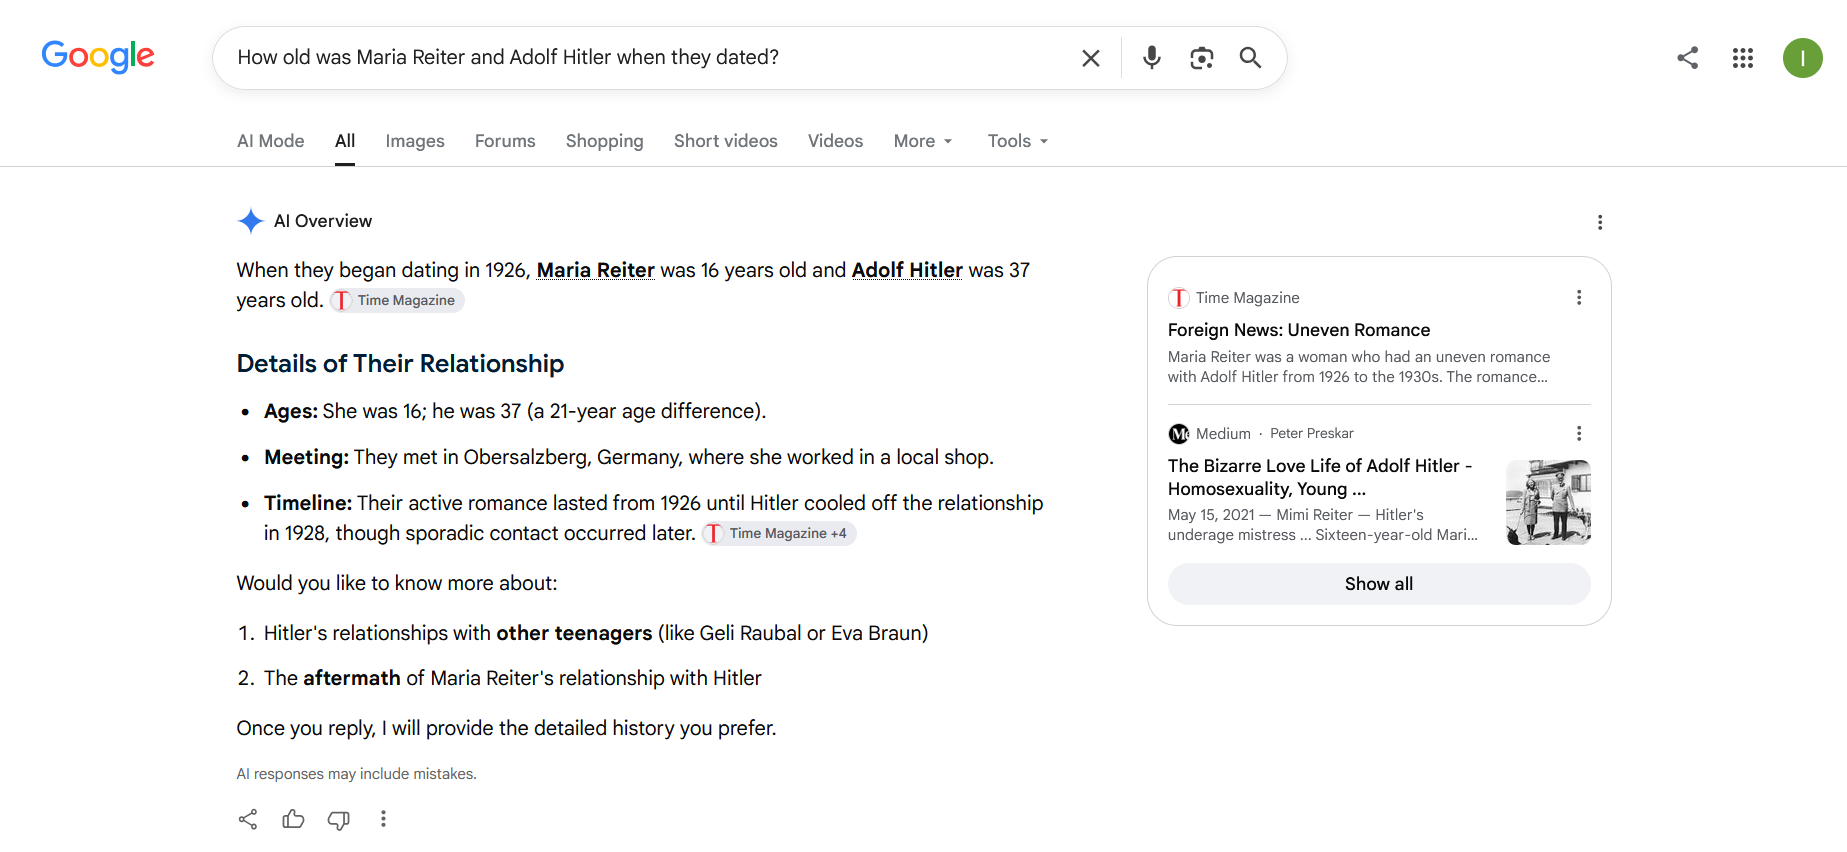Screen dimensions: 1847x852
Task: Open the Google apps grid
Action: [1743, 58]
